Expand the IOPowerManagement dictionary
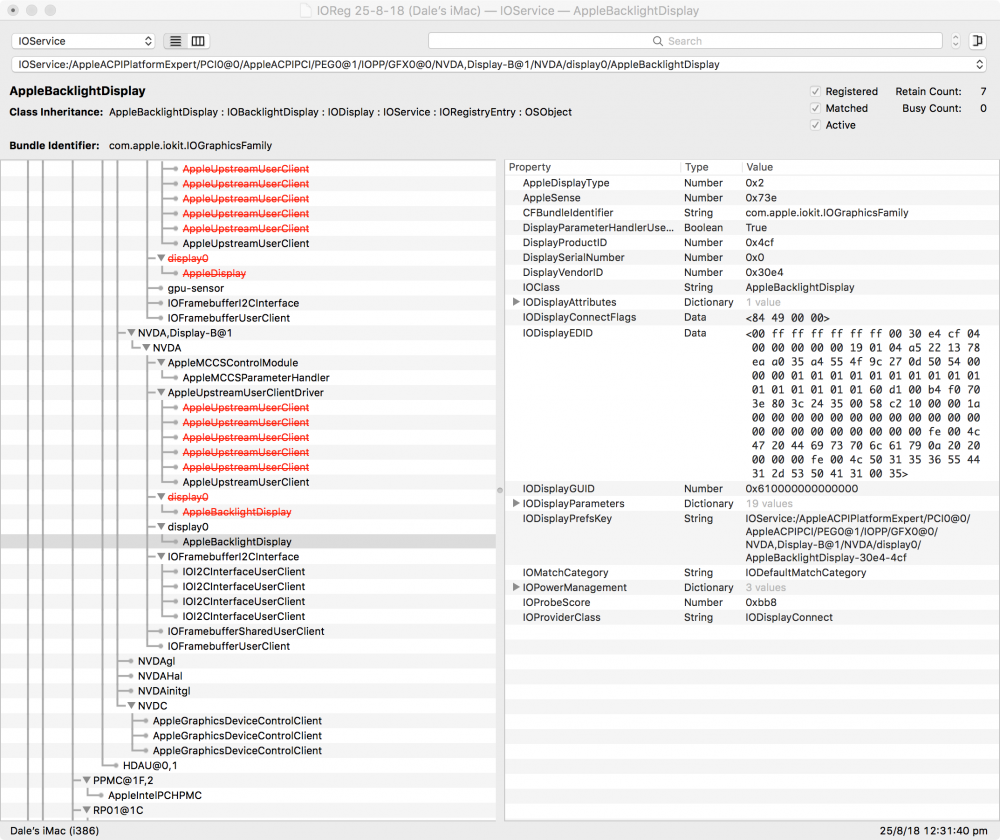 [x=515, y=587]
